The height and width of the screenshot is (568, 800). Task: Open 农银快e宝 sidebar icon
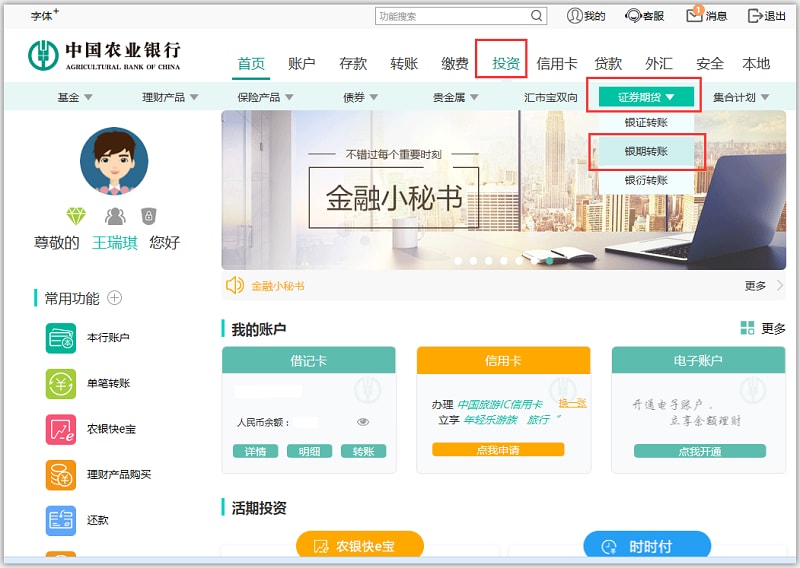(x=61, y=429)
